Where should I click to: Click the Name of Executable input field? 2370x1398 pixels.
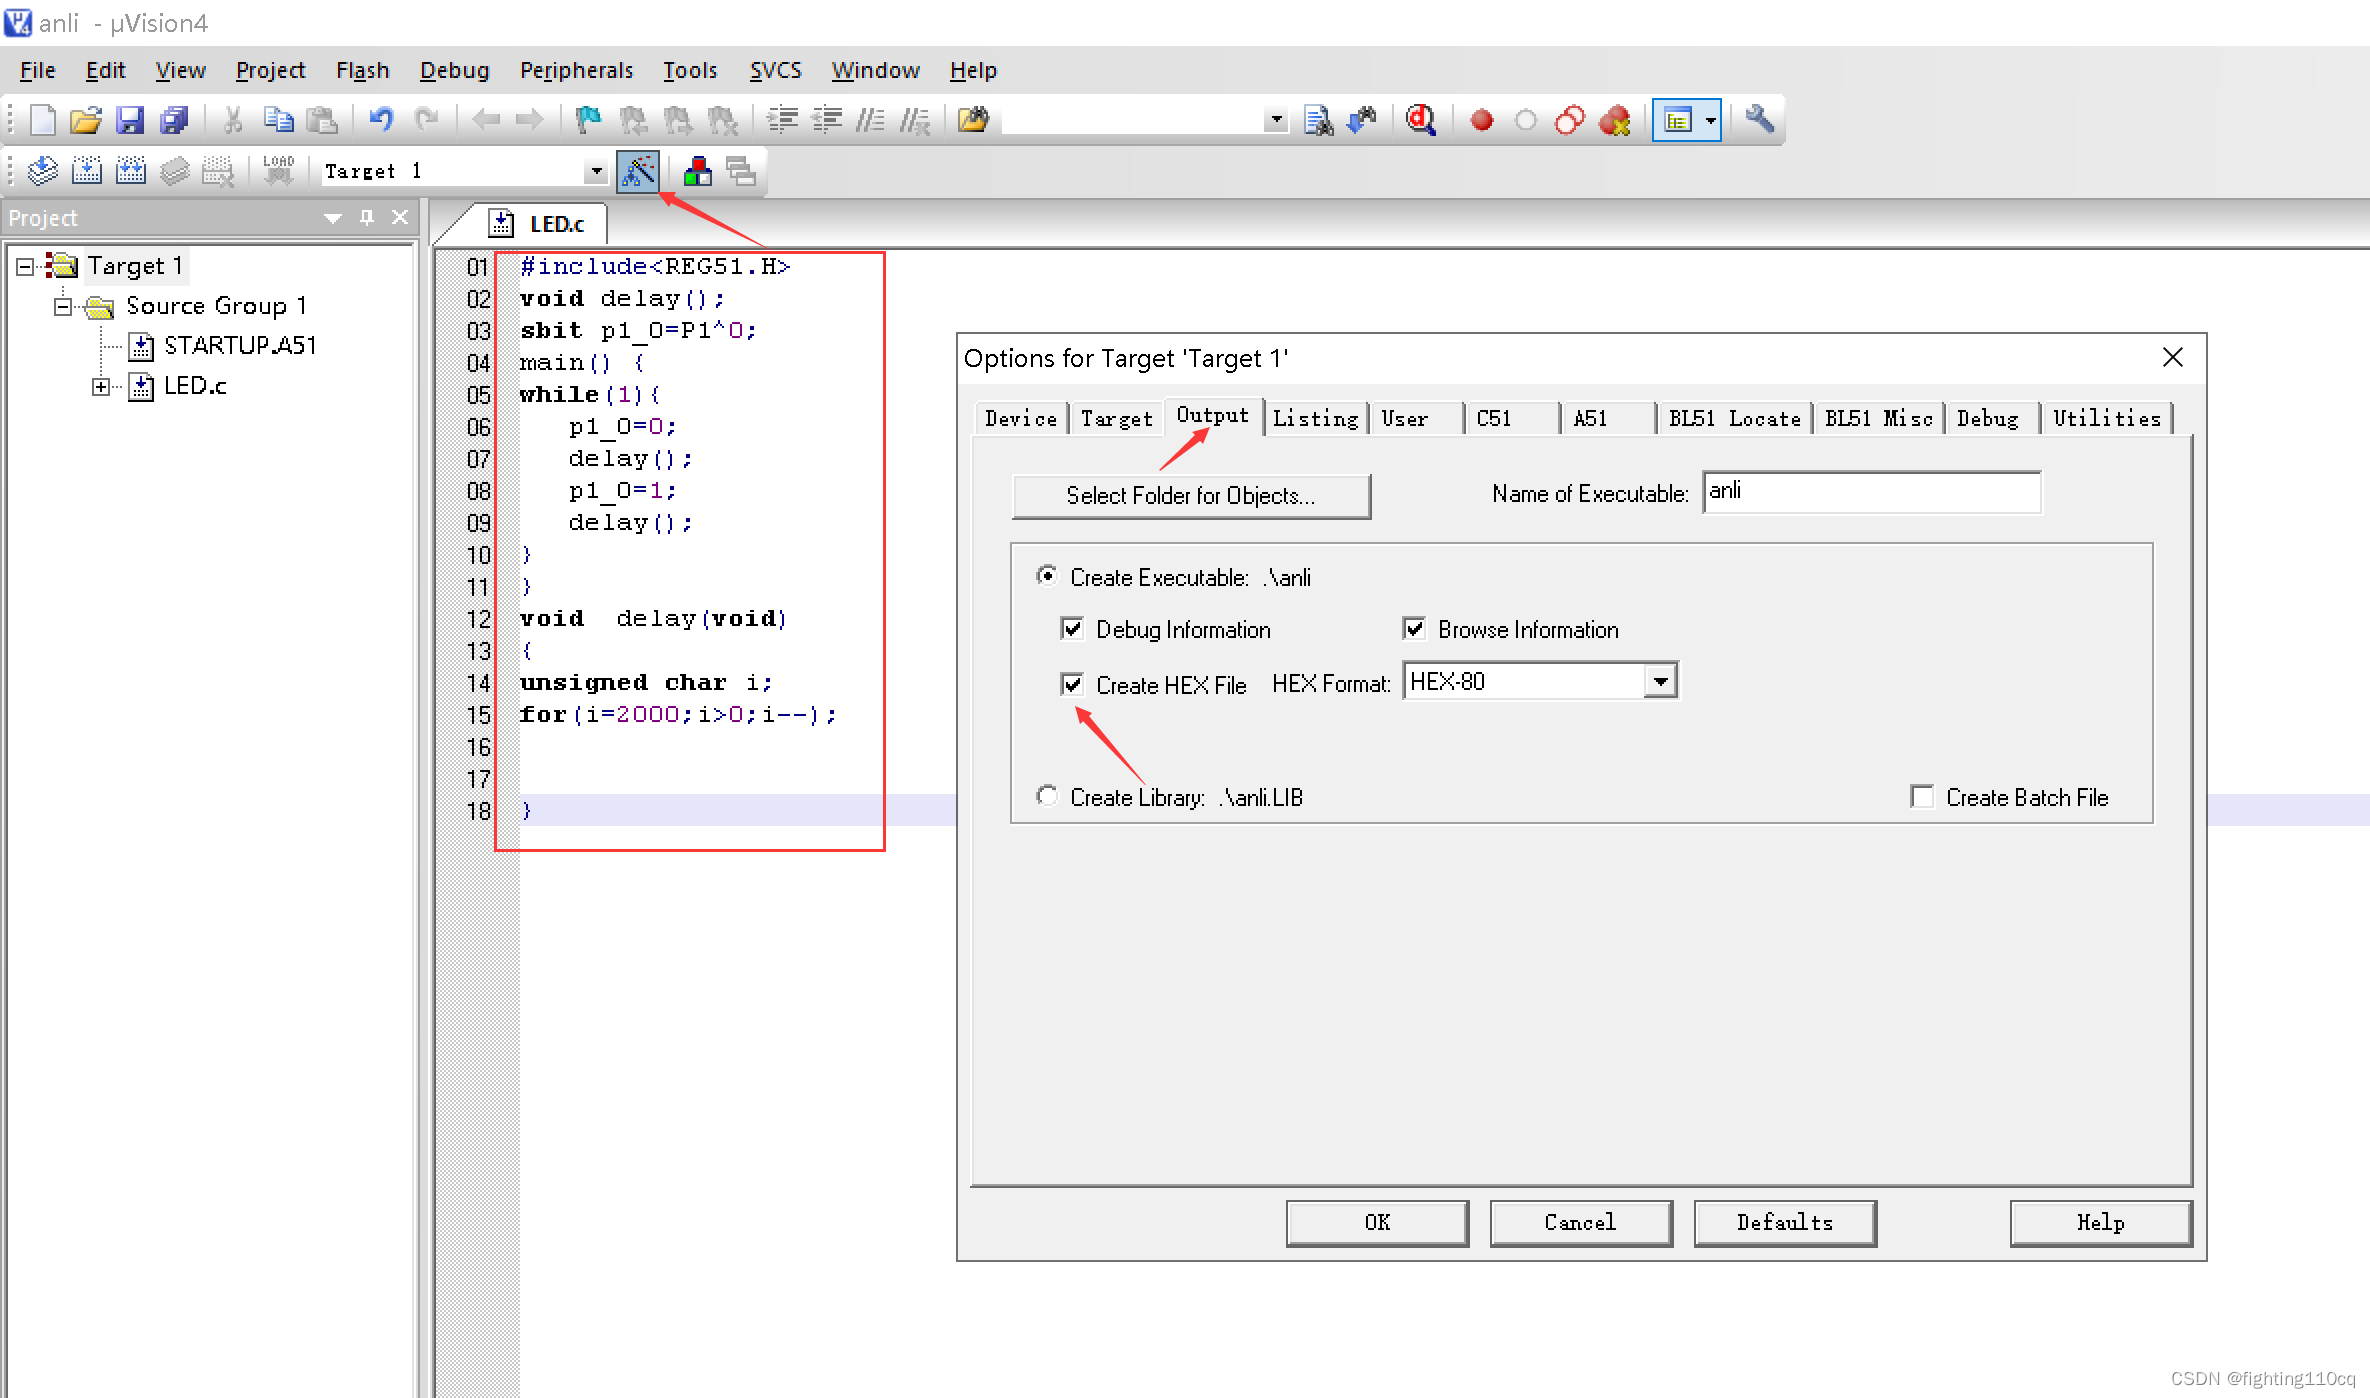pos(1870,492)
